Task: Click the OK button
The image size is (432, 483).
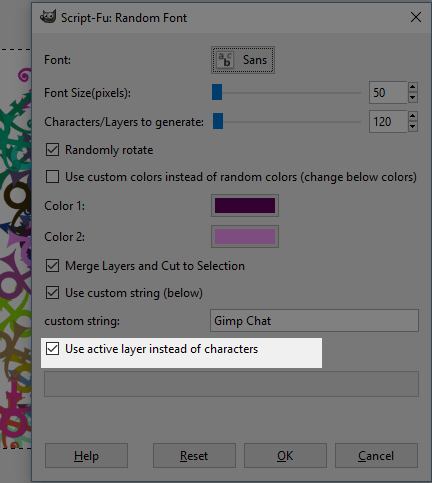Action: coord(285,456)
